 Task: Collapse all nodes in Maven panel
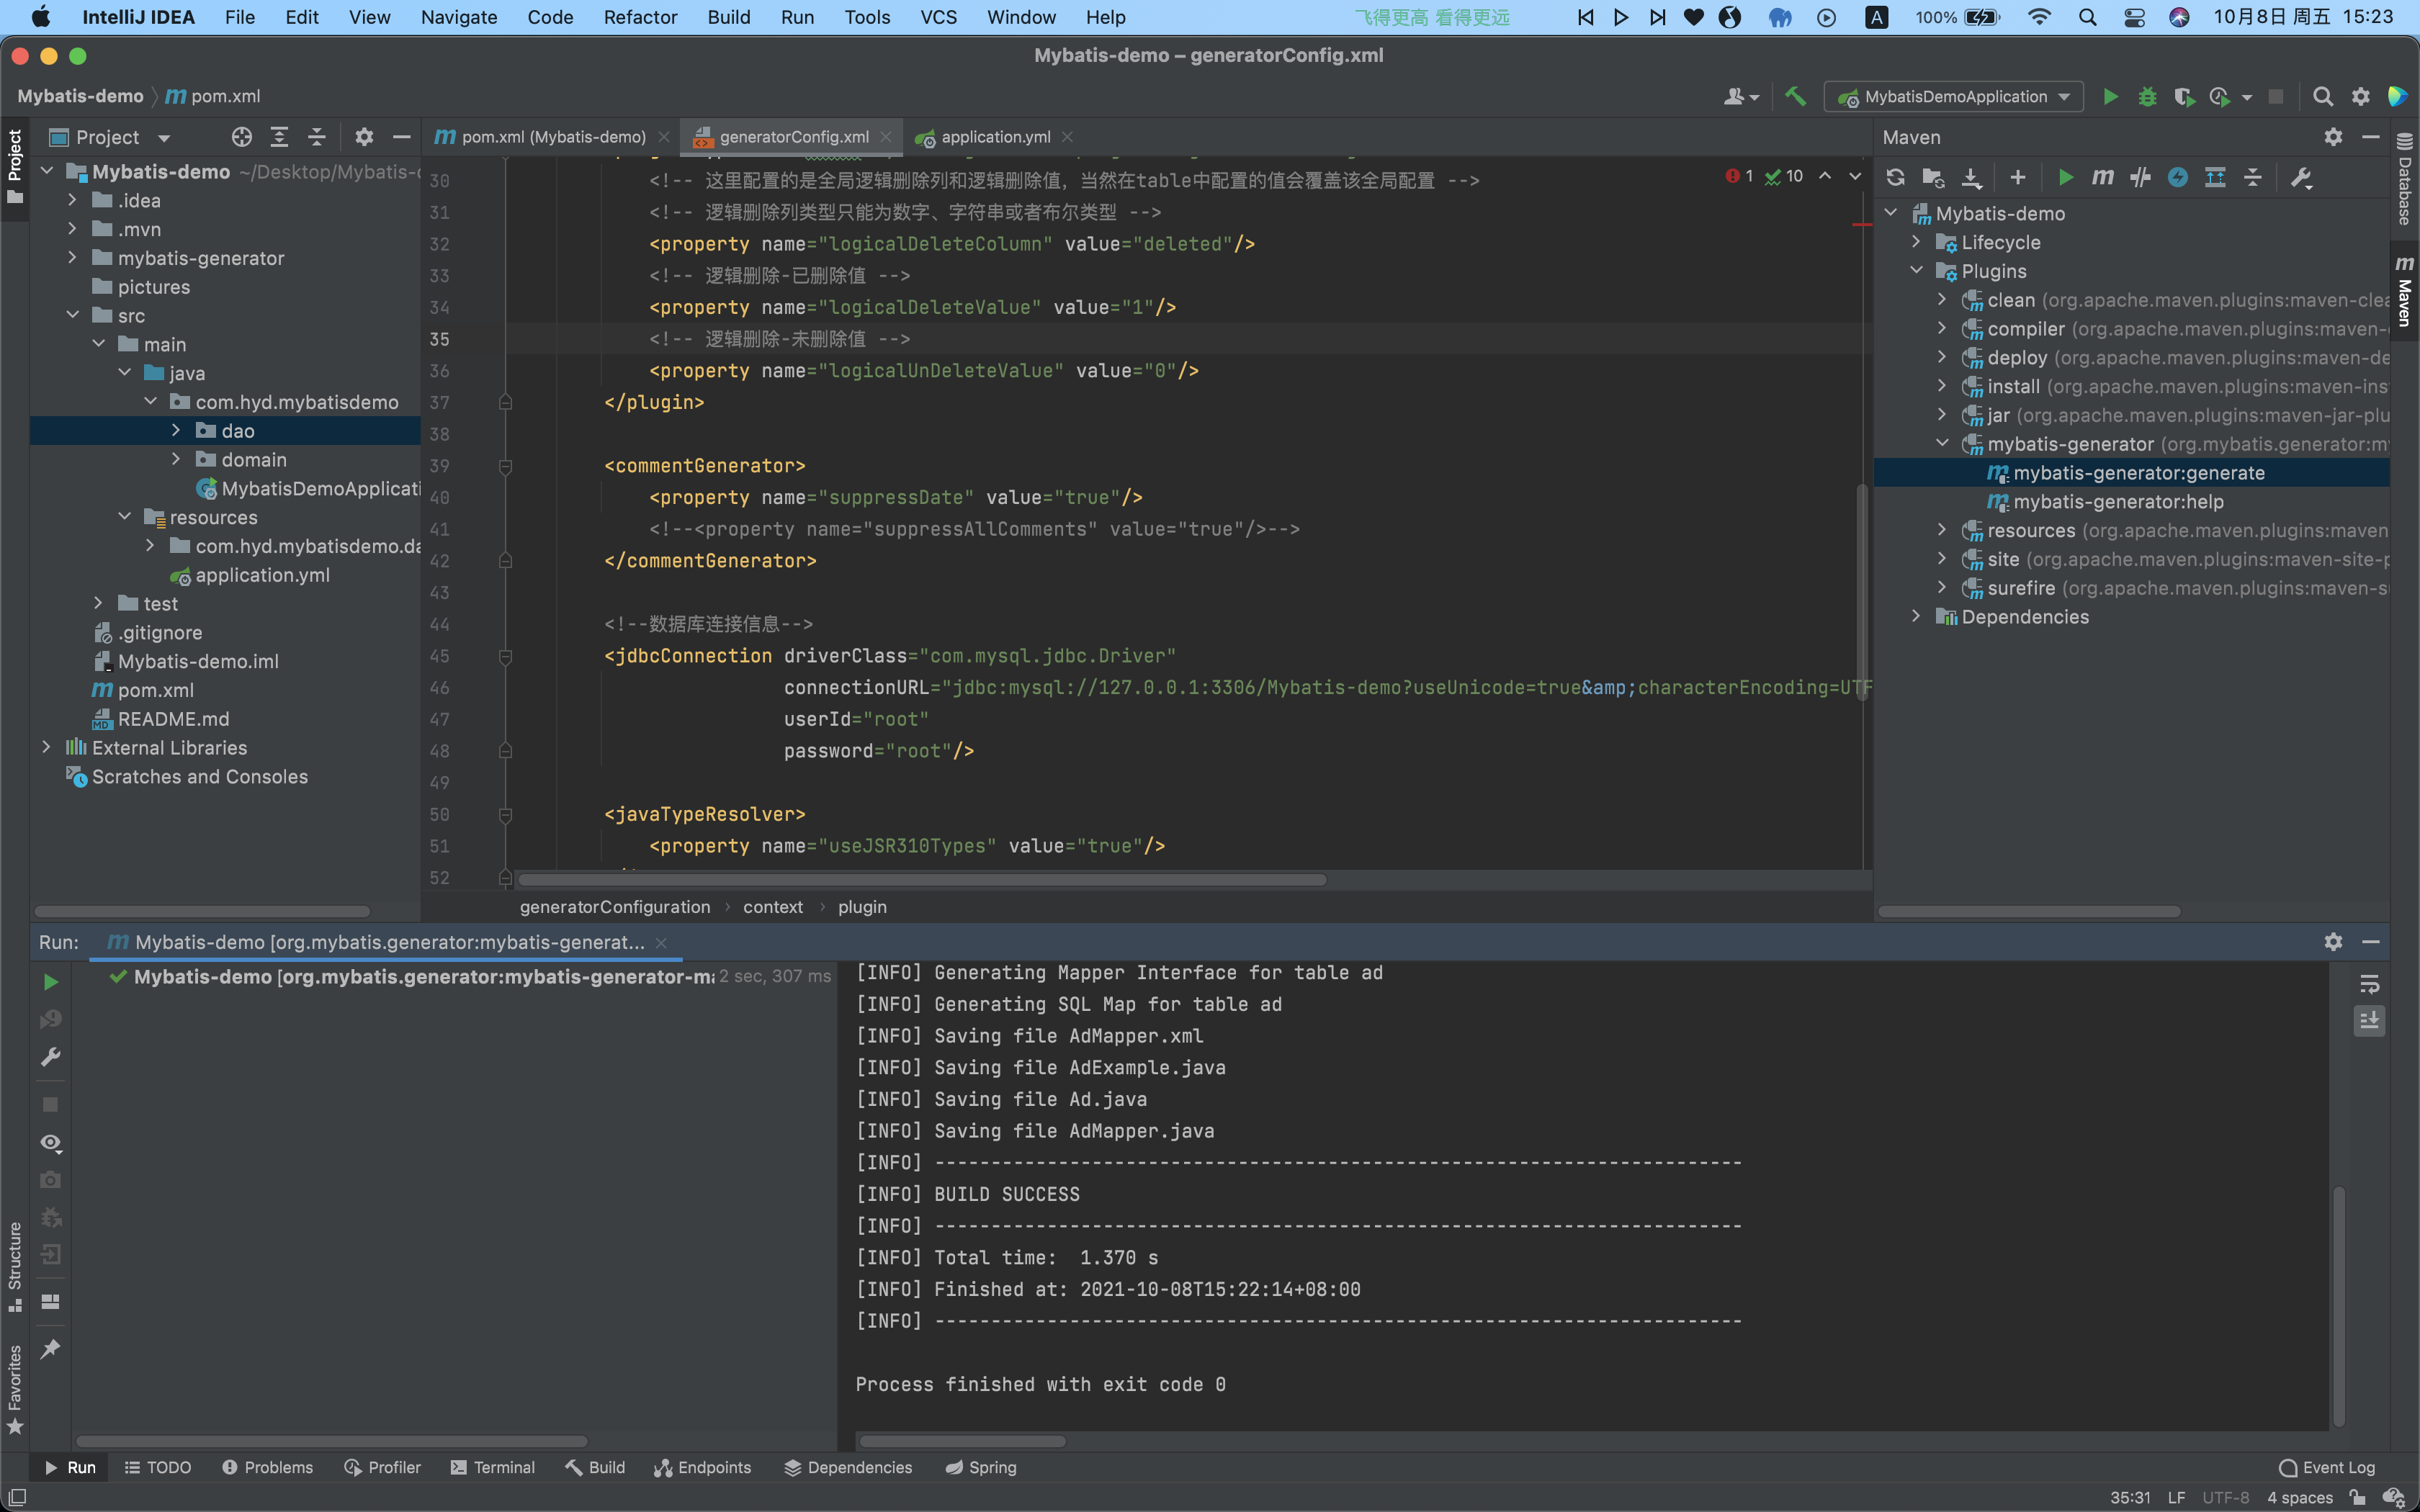click(2253, 178)
